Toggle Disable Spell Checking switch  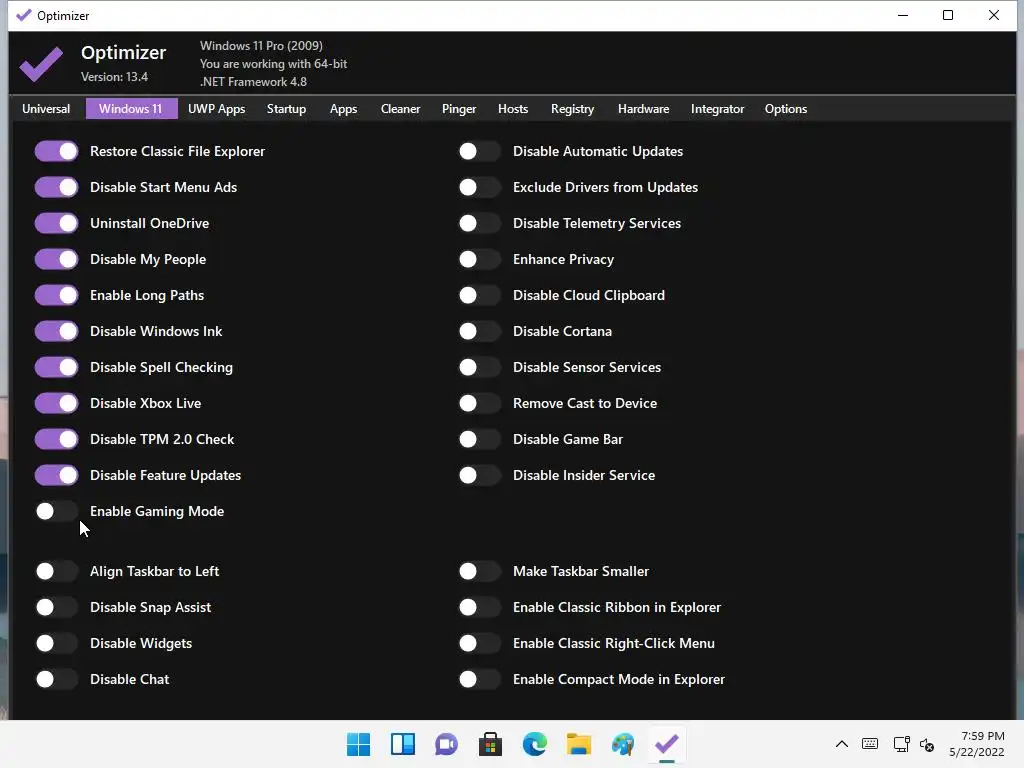pyautogui.click(x=57, y=367)
